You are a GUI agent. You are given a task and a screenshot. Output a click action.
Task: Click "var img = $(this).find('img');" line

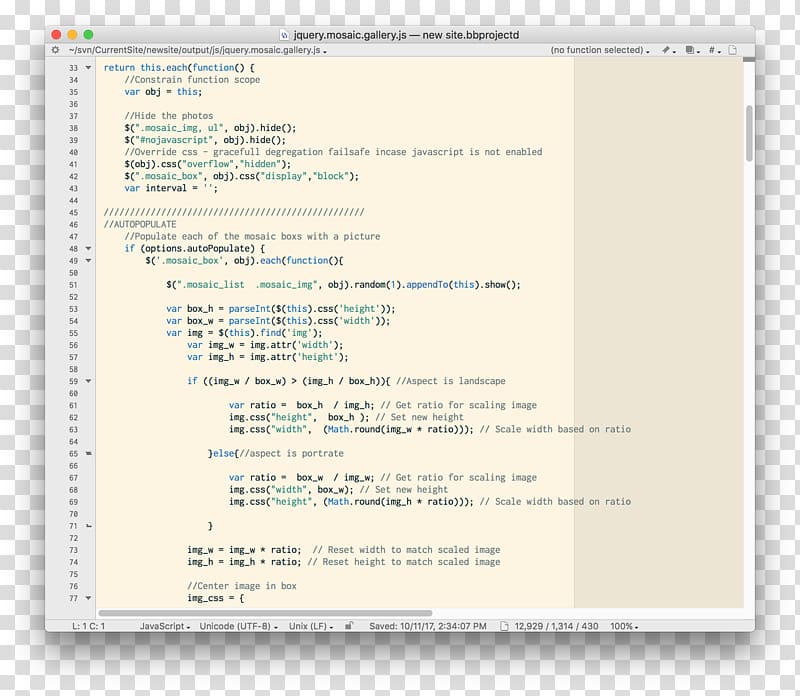click(x=244, y=333)
